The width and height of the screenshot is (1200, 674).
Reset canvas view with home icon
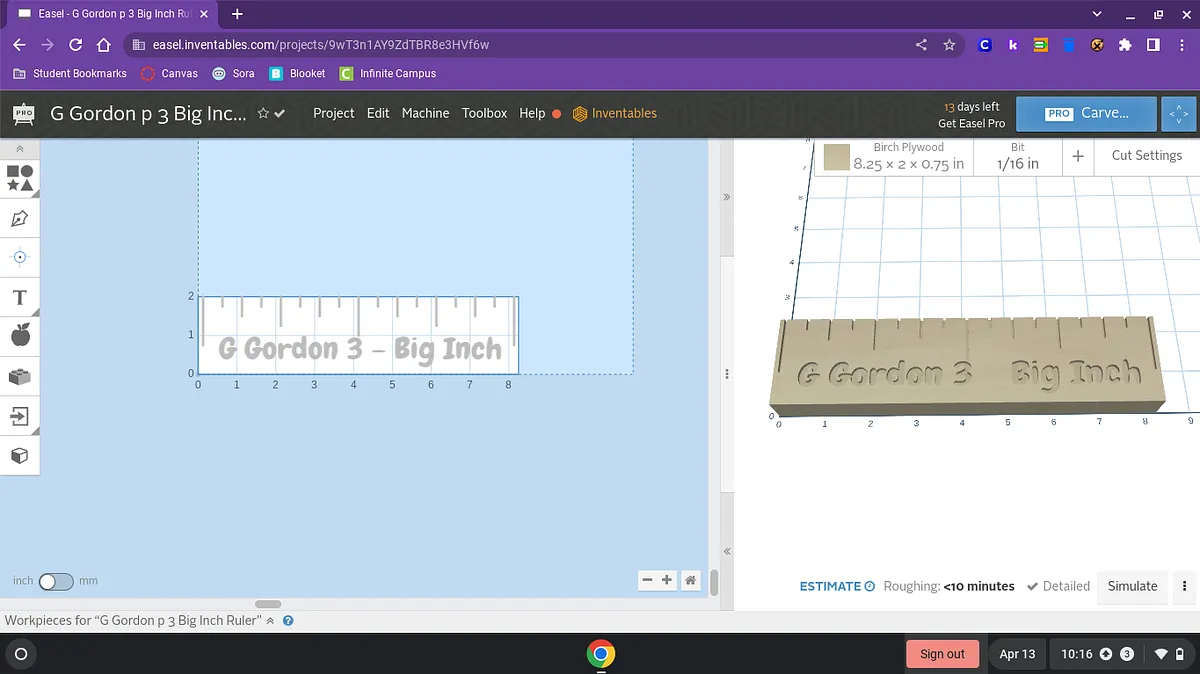[x=690, y=580]
